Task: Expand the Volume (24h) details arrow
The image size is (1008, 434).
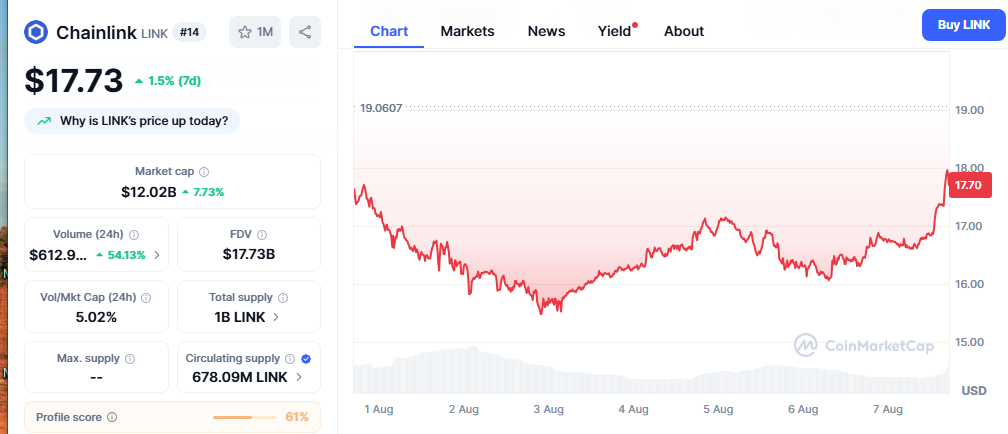Action: pyautogui.click(x=157, y=255)
